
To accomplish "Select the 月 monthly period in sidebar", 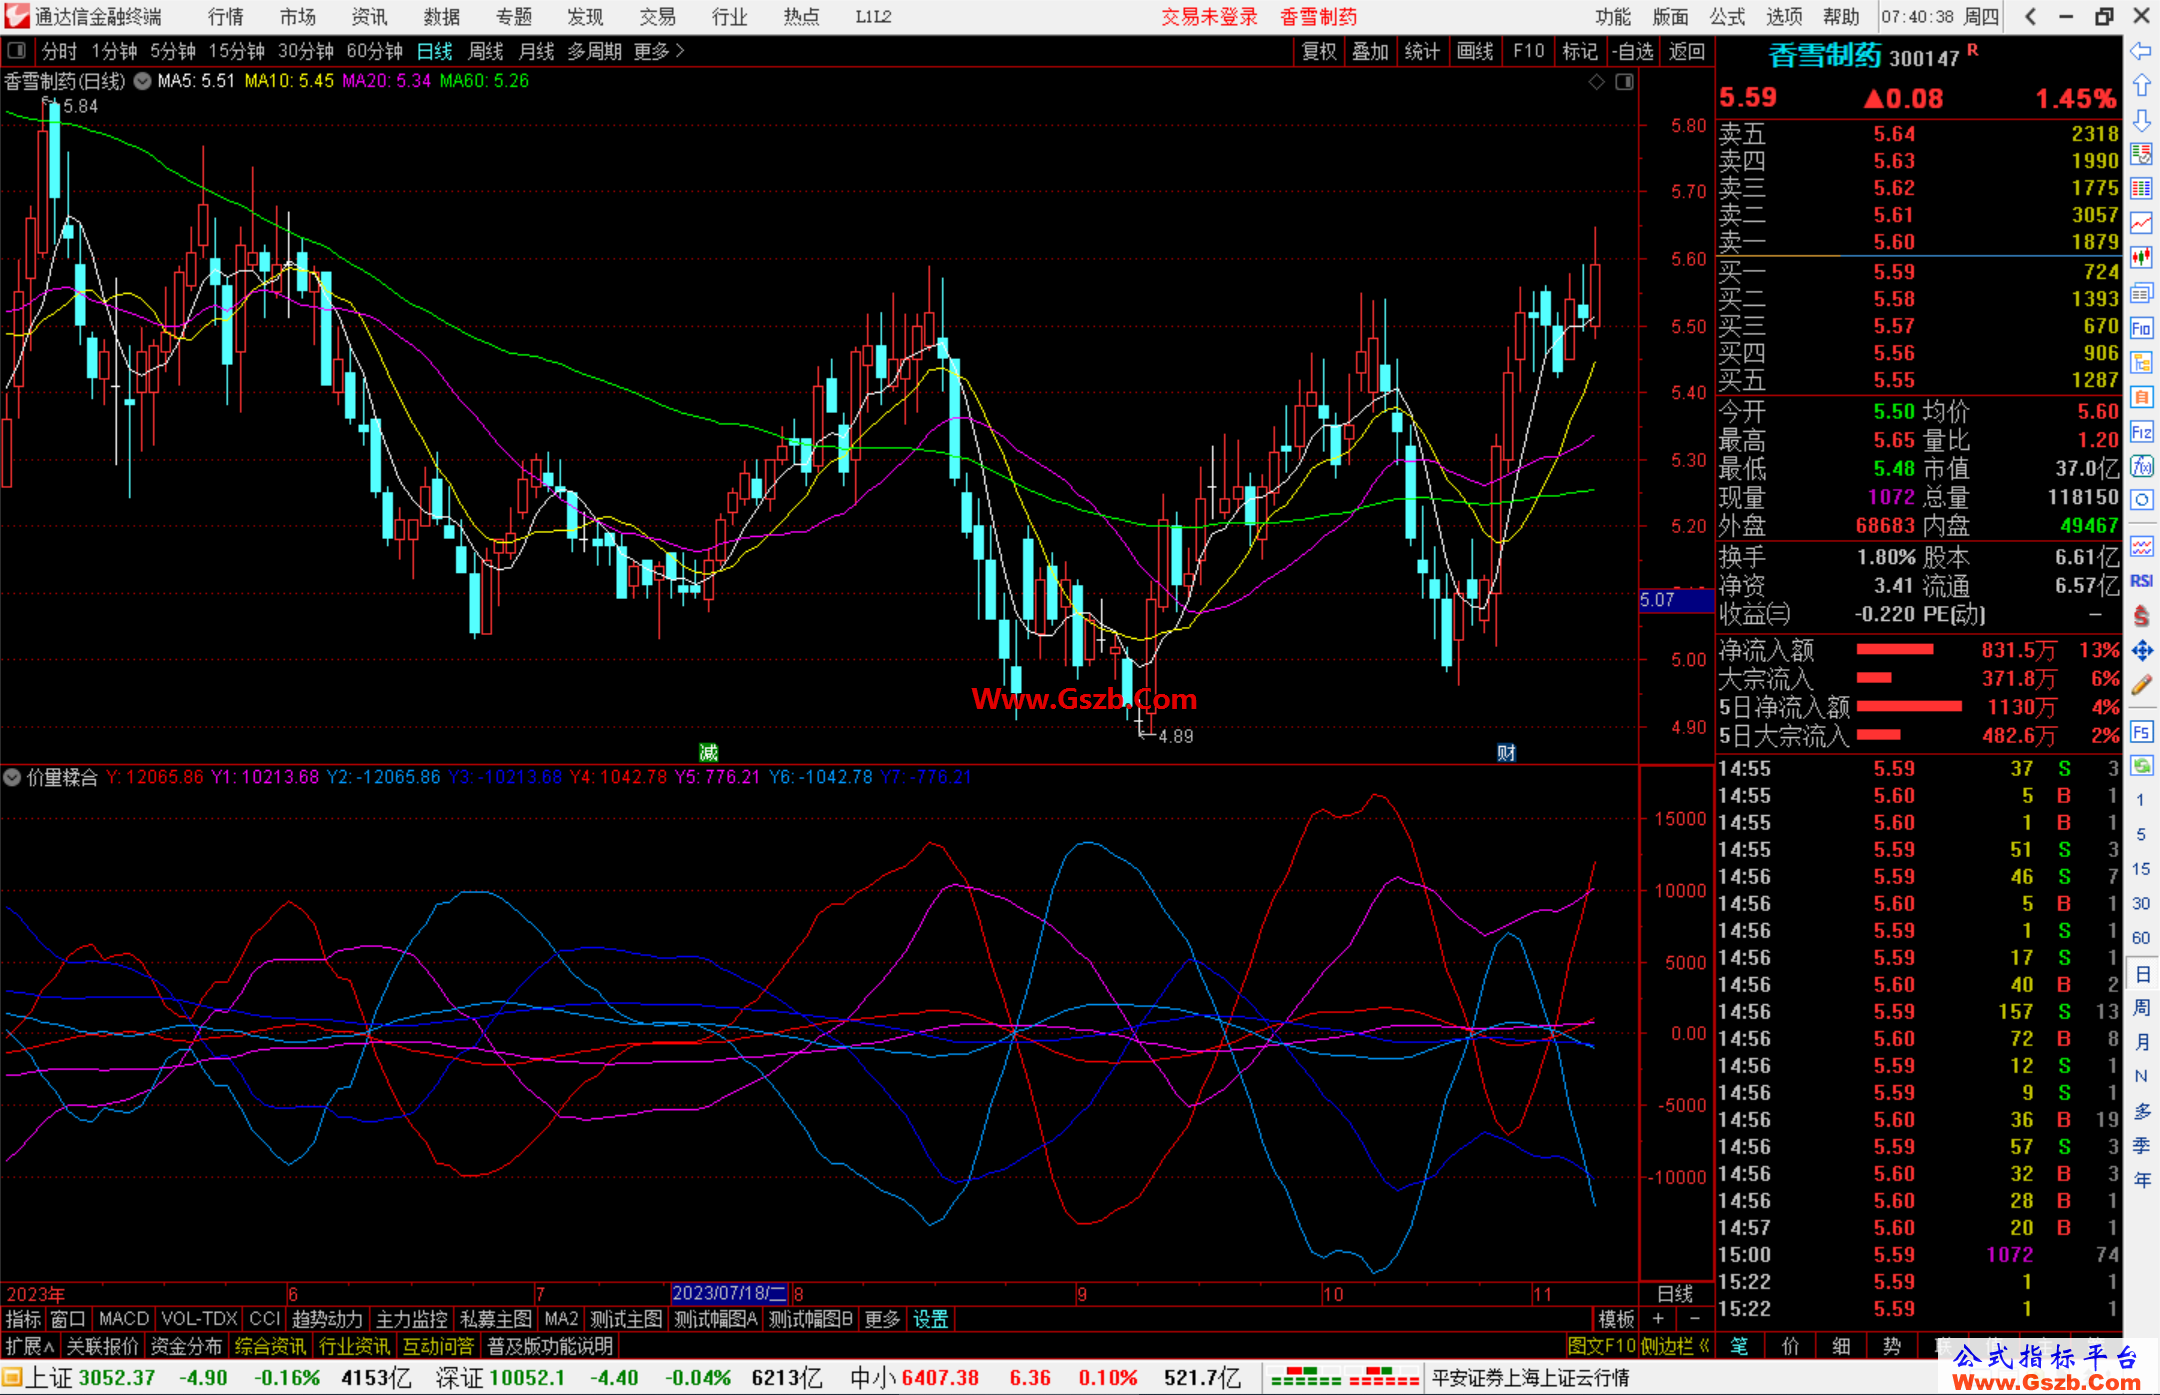I will (x=2141, y=1042).
